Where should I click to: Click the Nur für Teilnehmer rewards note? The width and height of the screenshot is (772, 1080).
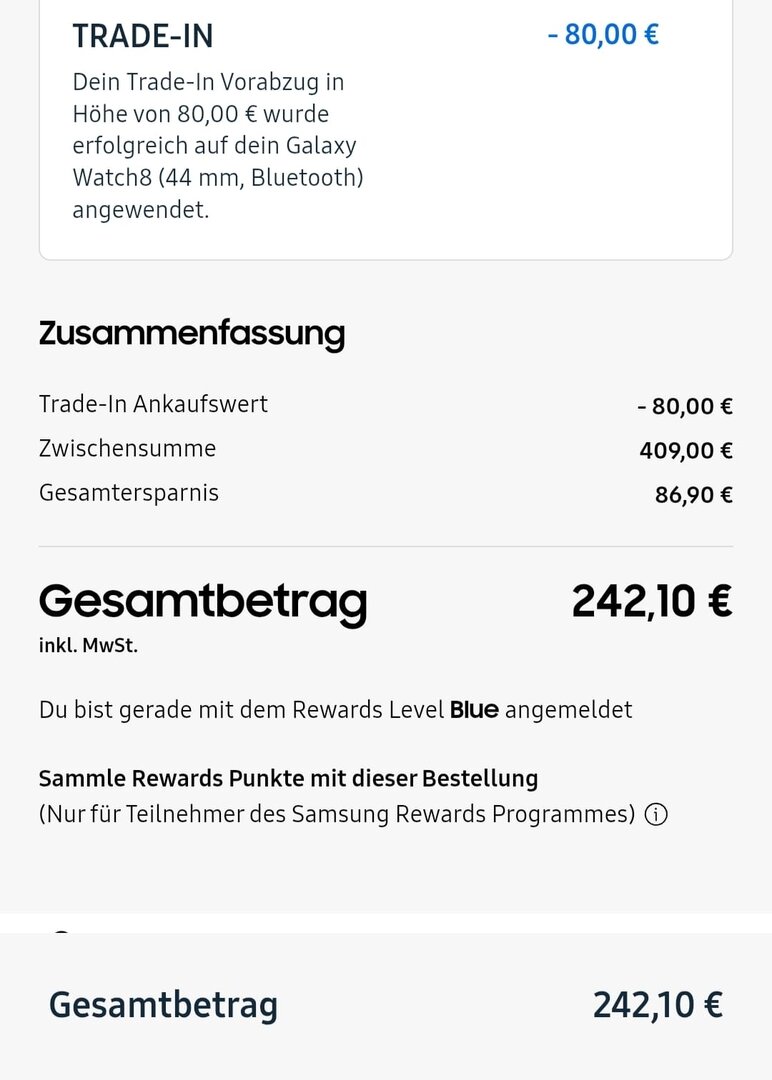point(337,814)
